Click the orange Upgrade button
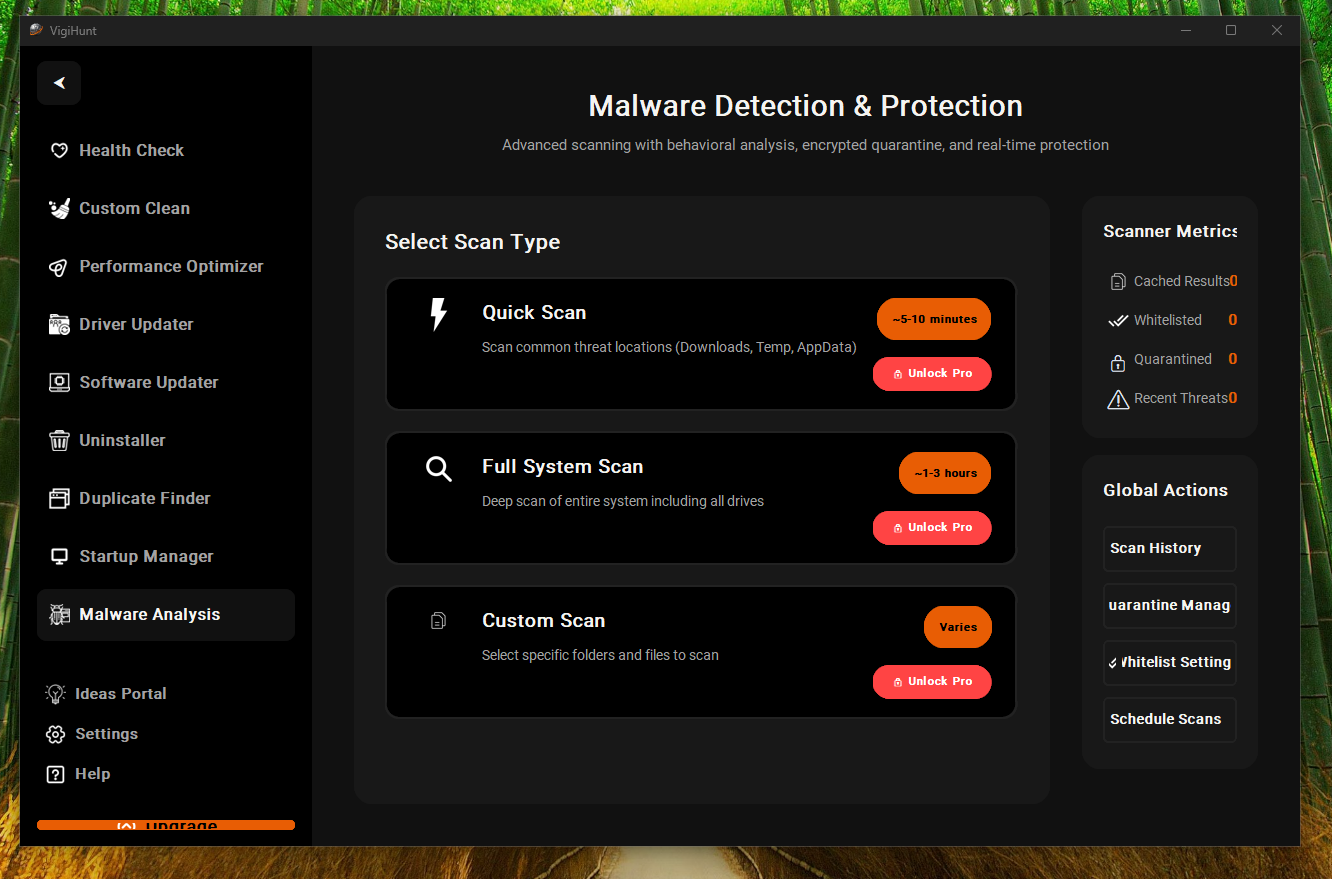 pyautogui.click(x=166, y=825)
